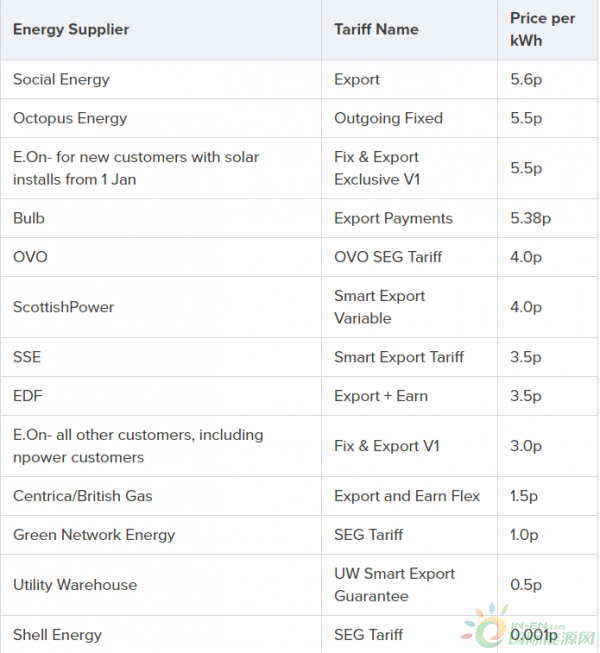The height and width of the screenshot is (653, 600).
Task: Select the Smart Export Variable cell
Action: click(409, 307)
